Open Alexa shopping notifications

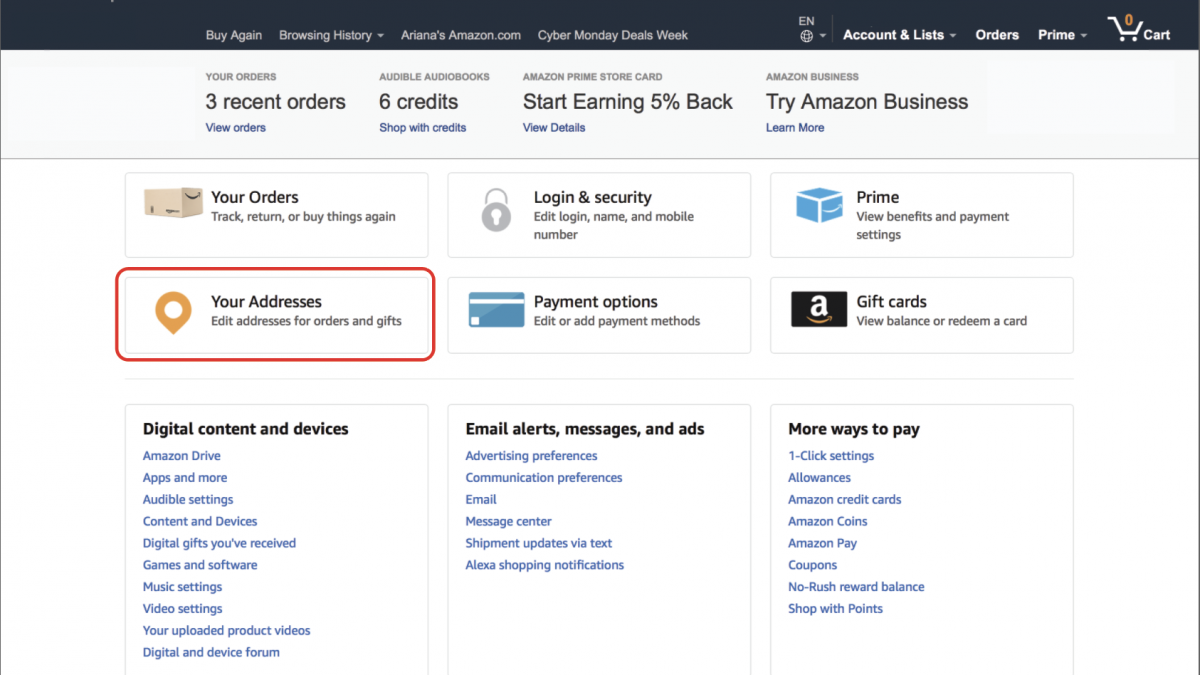point(545,566)
